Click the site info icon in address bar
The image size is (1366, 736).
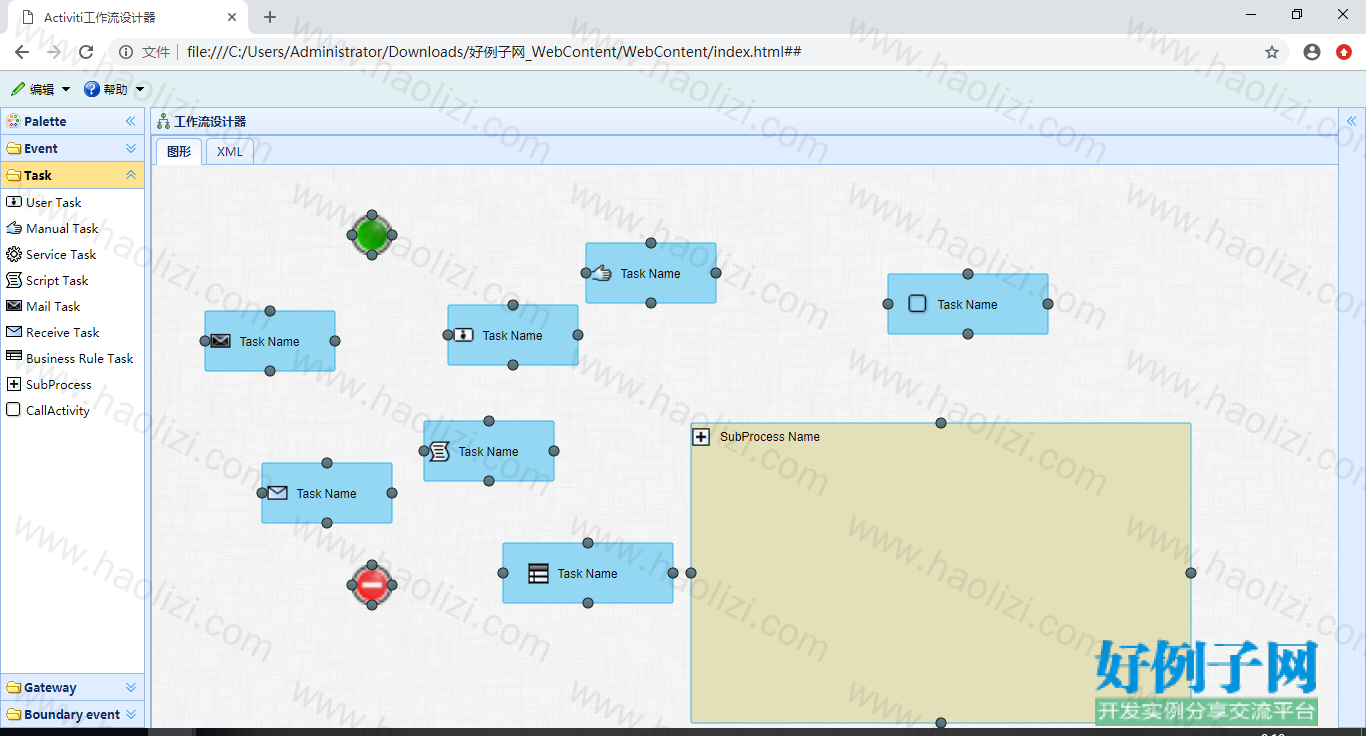coord(126,52)
